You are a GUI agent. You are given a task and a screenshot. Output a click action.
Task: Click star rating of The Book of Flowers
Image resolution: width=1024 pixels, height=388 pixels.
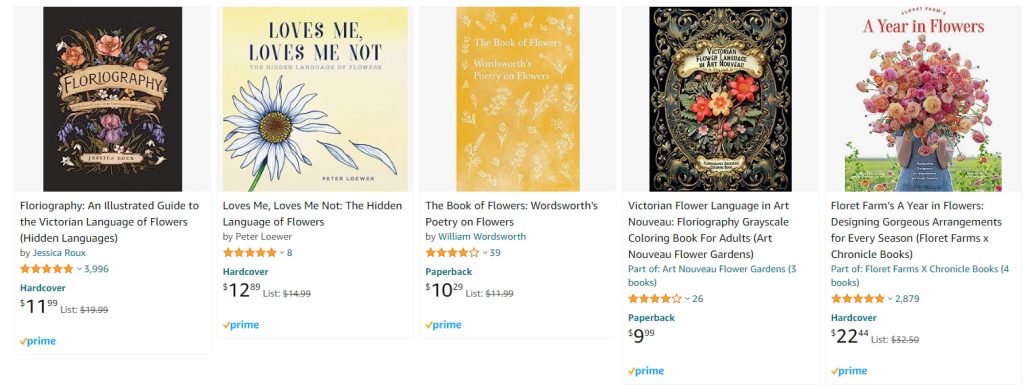452,253
